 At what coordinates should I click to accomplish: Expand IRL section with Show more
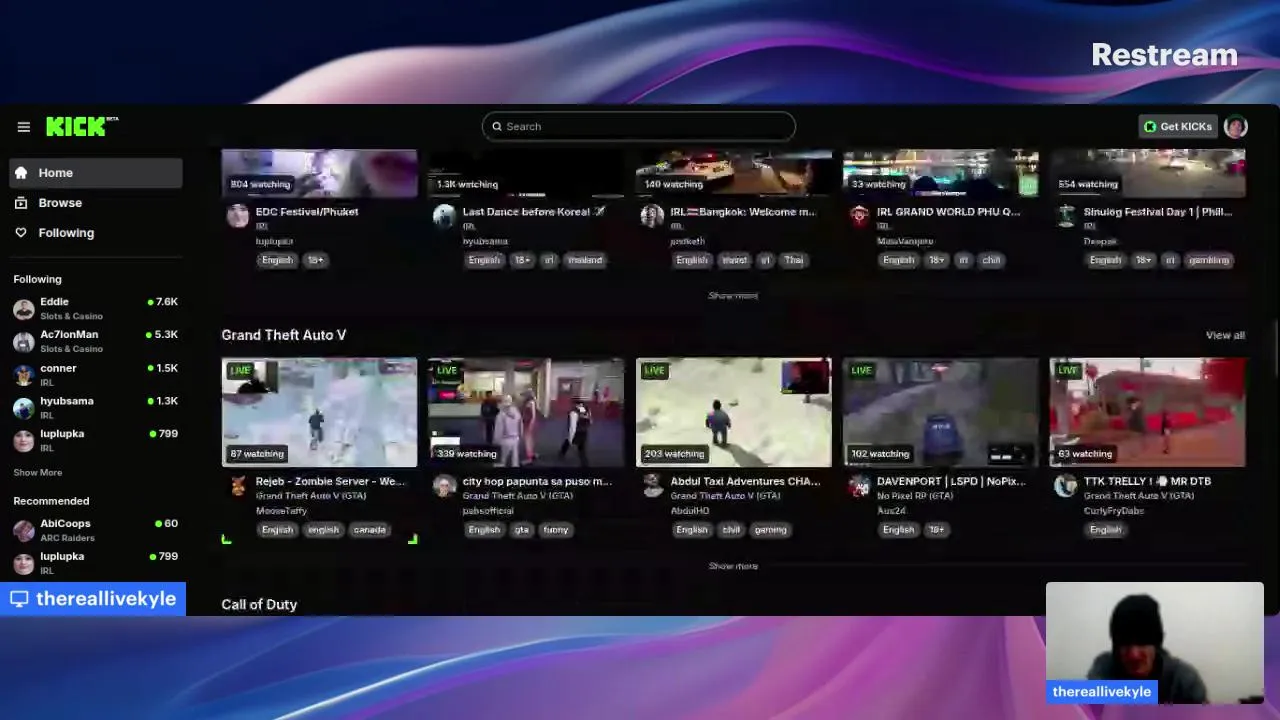point(733,296)
